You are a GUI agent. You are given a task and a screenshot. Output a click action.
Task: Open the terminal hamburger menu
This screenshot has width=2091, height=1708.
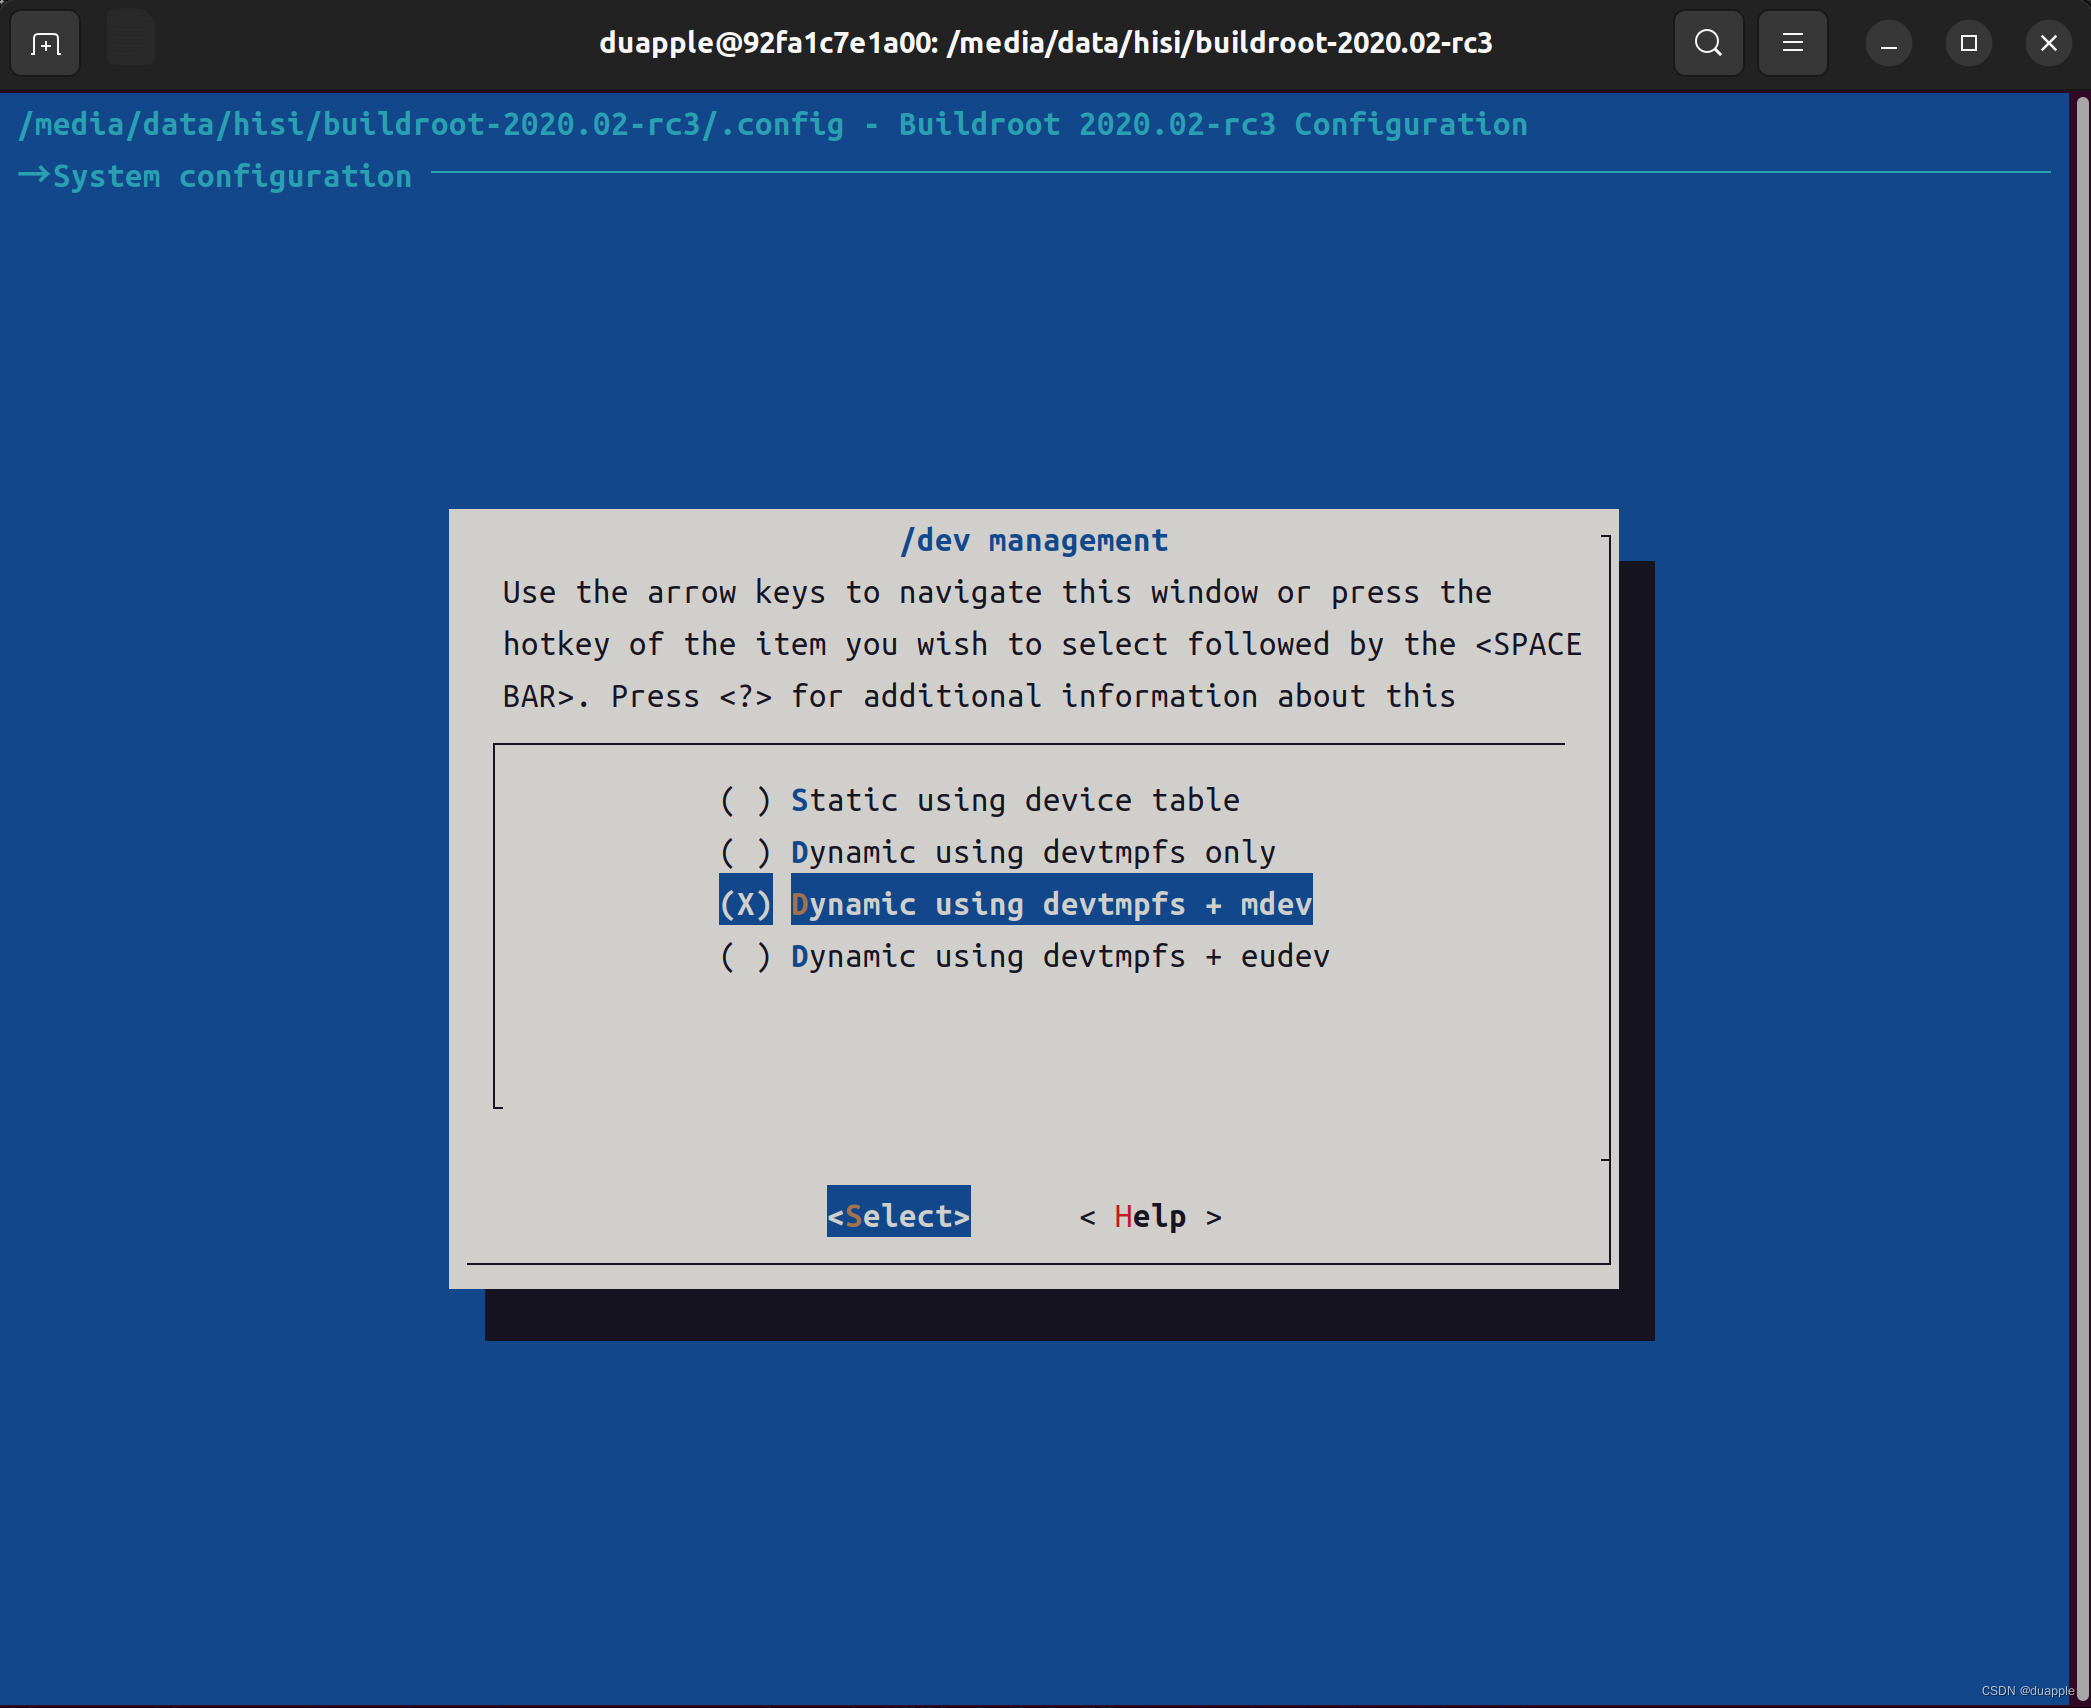click(1792, 42)
